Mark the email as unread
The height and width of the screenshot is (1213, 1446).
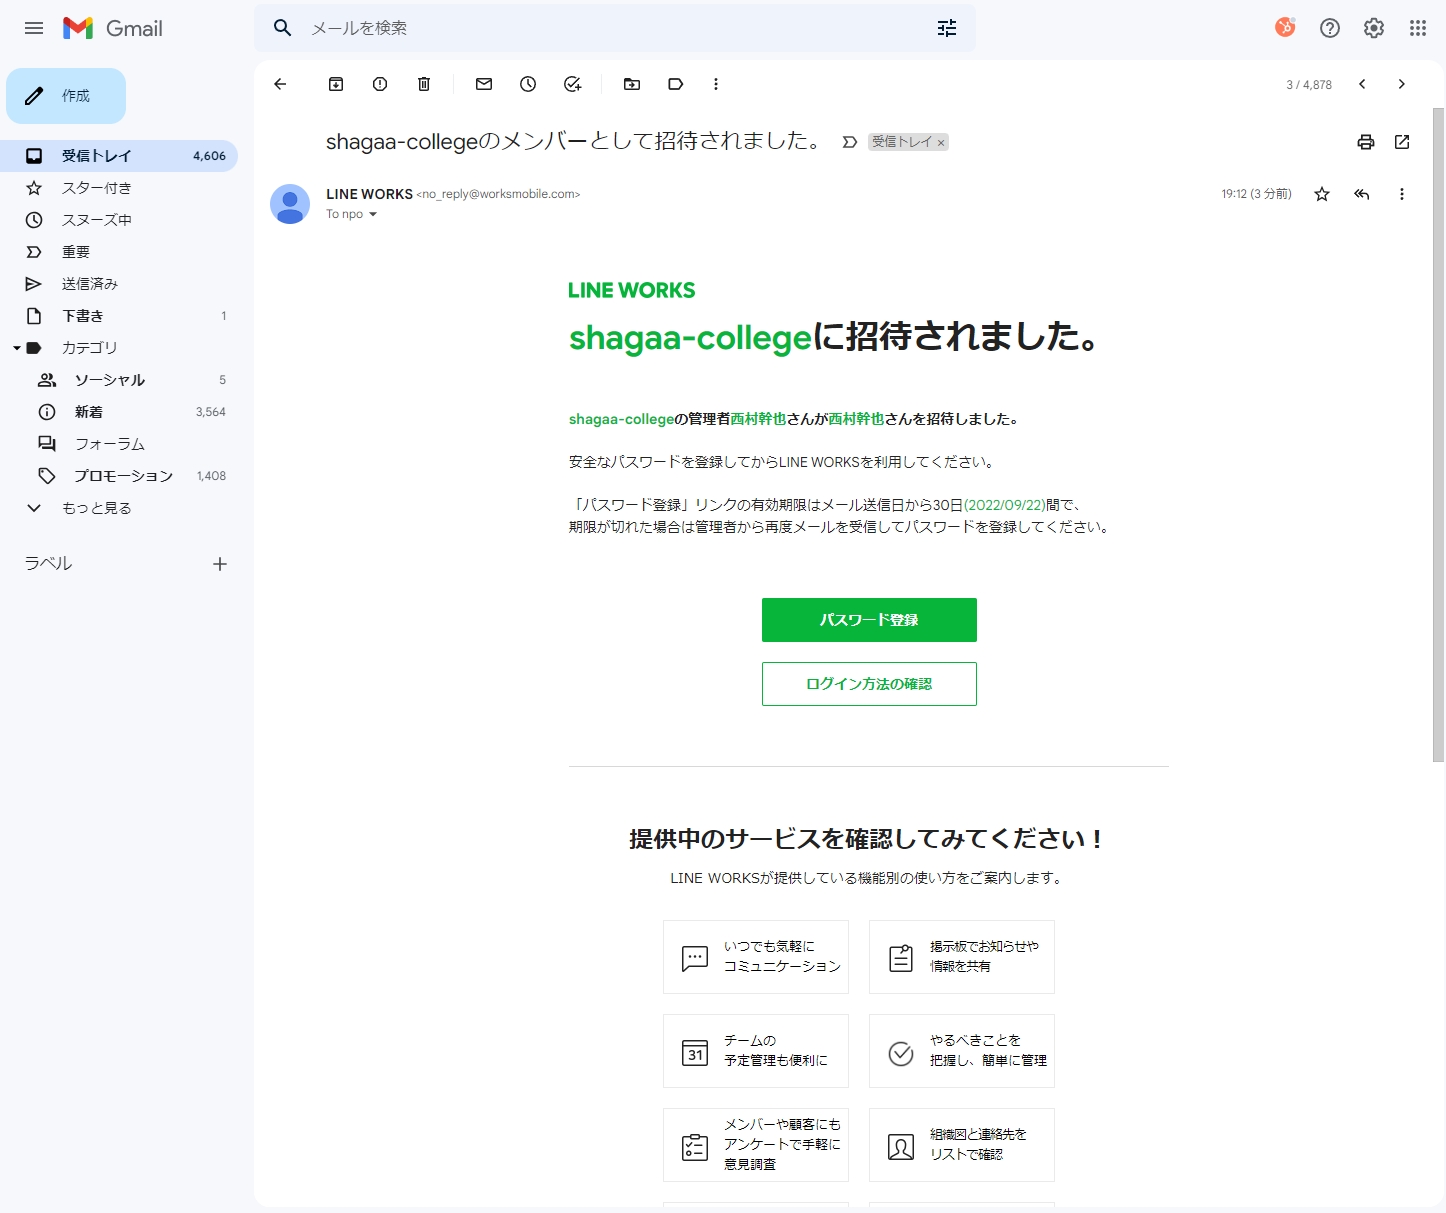(484, 84)
